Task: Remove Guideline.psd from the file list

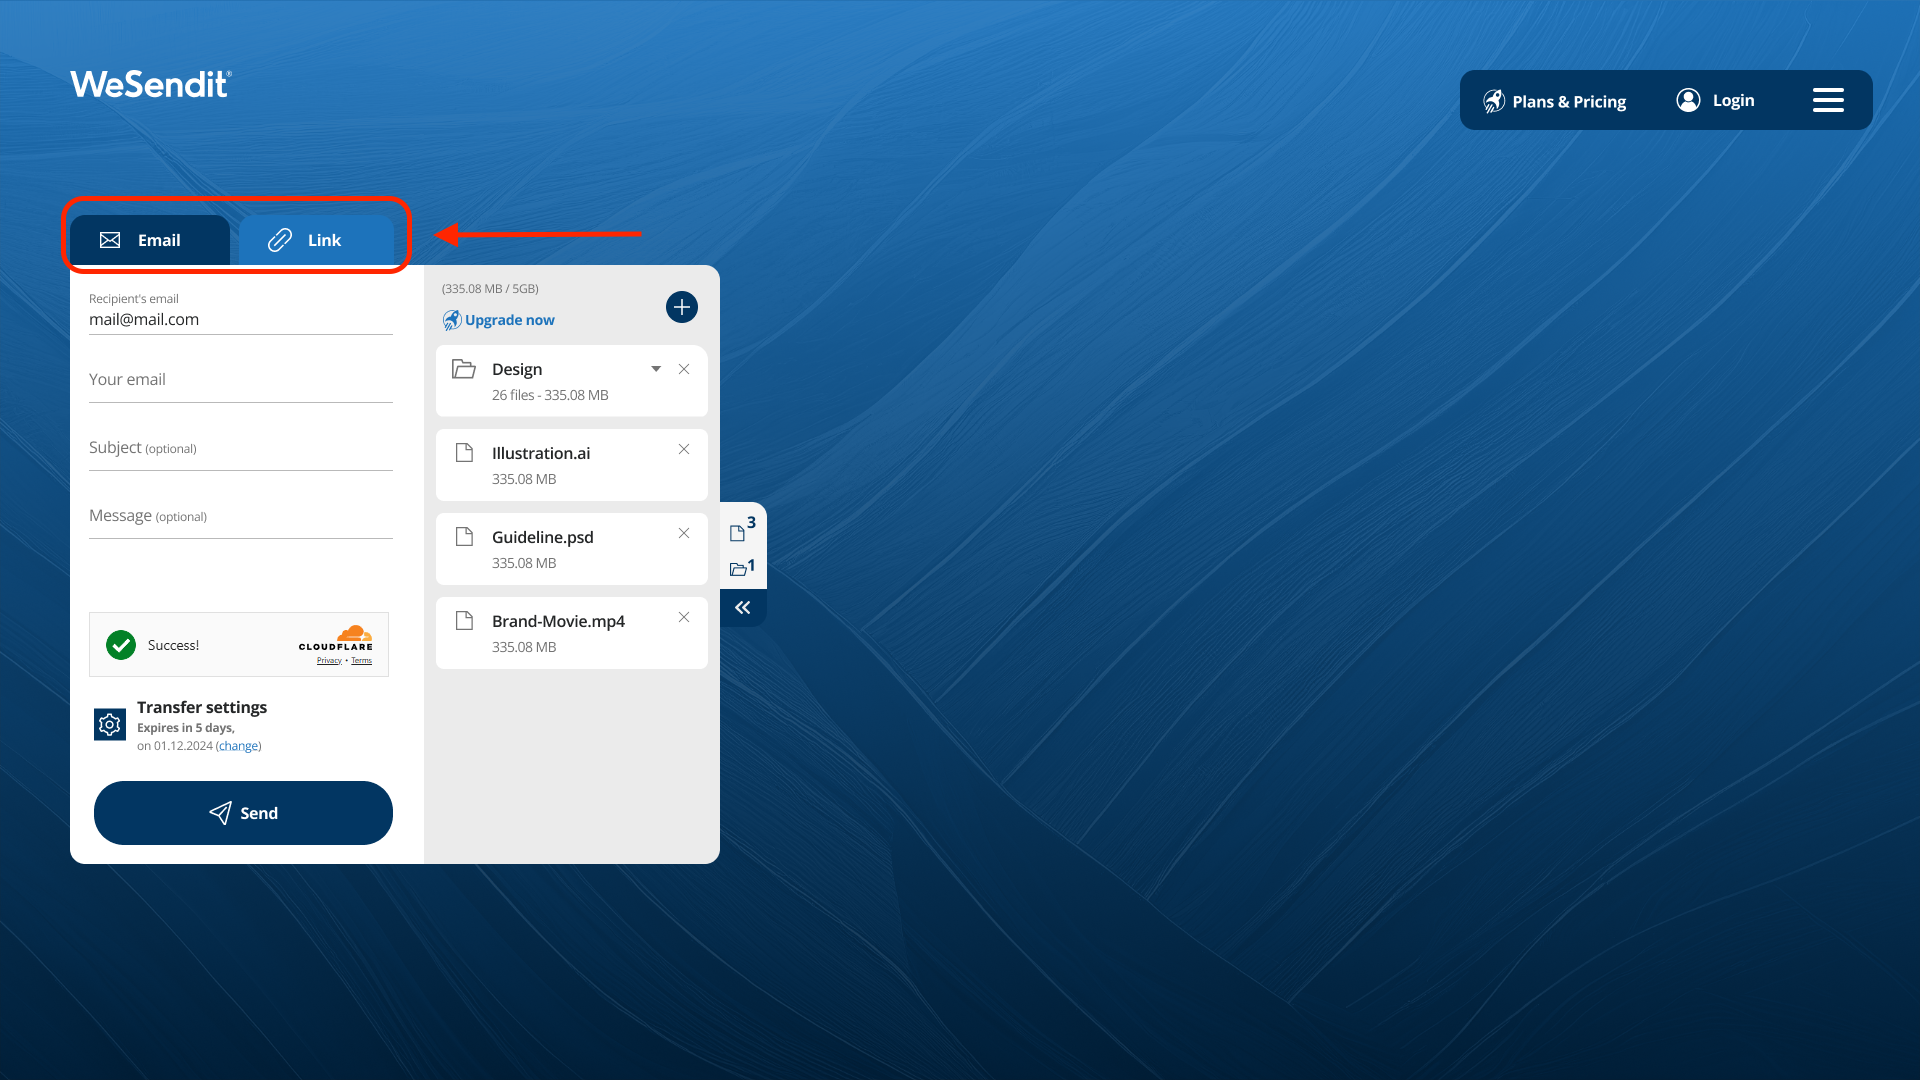Action: point(684,534)
